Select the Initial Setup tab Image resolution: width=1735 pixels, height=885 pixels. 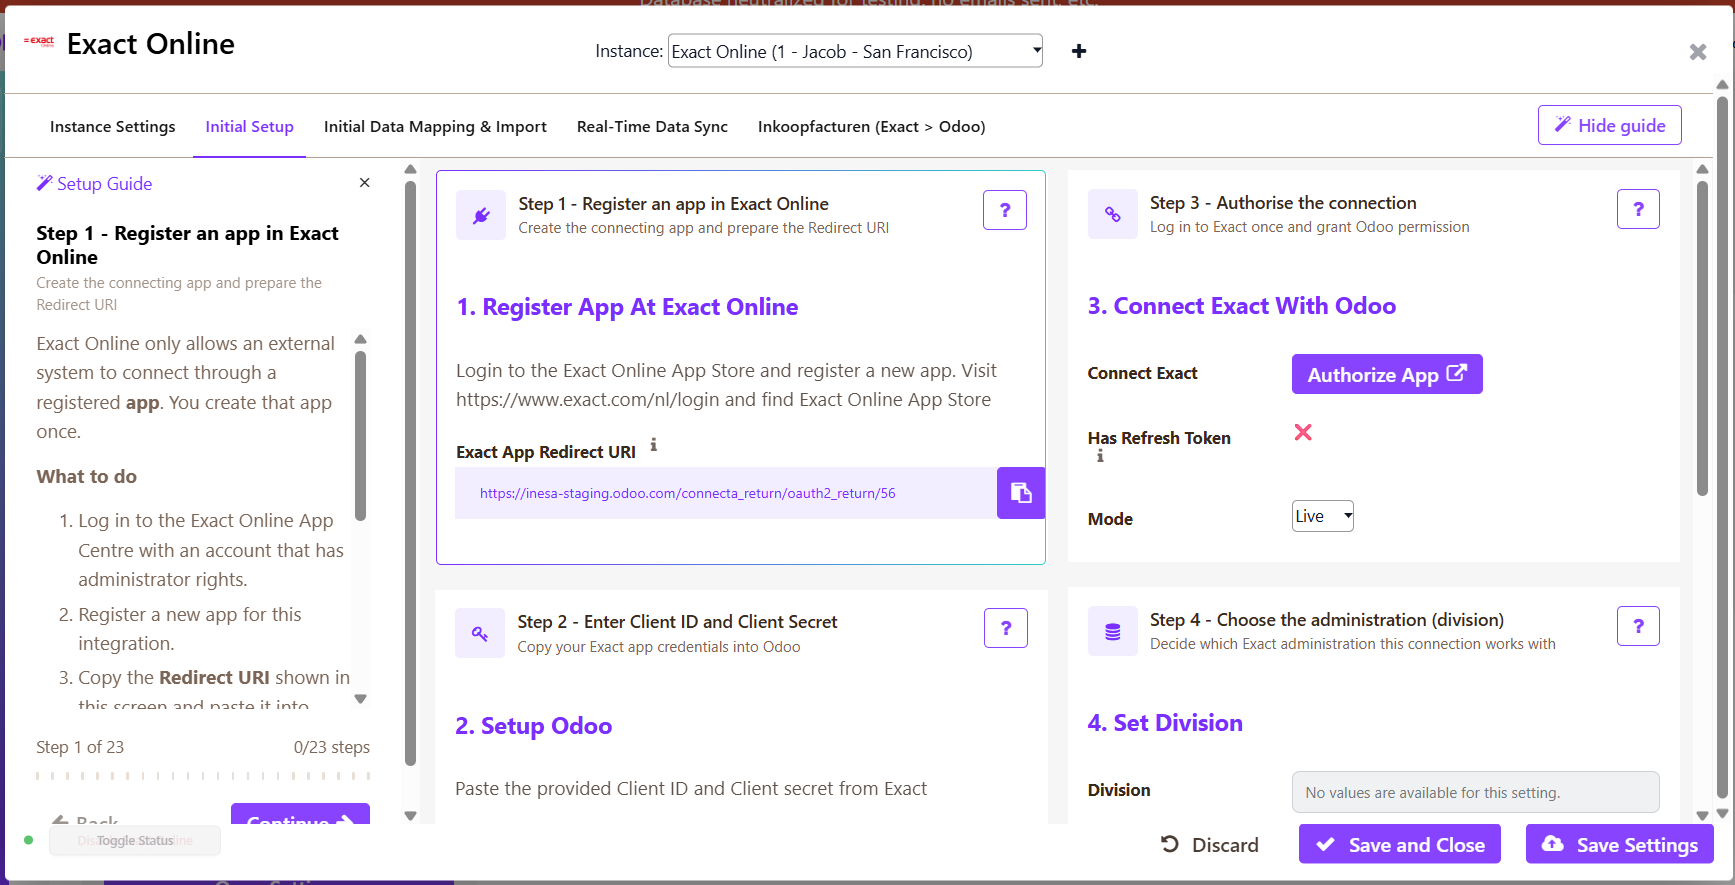(249, 126)
